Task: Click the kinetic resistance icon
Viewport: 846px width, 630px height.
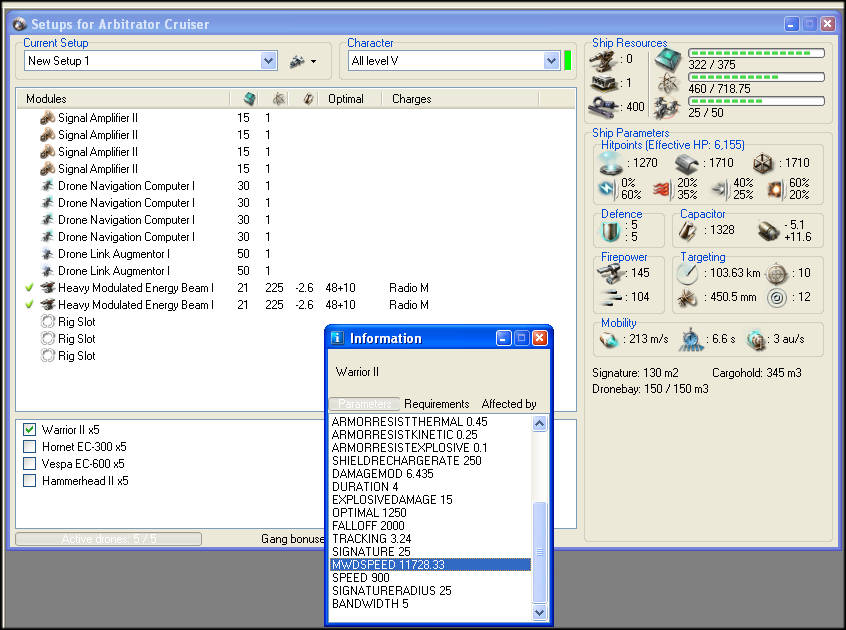Action: (x=720, y=189)
